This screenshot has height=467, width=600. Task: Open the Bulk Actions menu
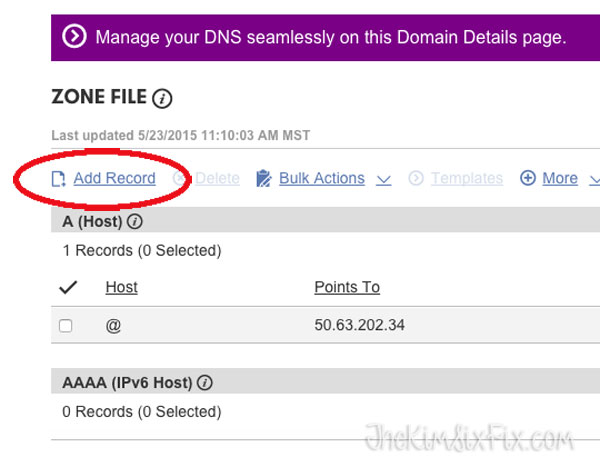[321, 179]
